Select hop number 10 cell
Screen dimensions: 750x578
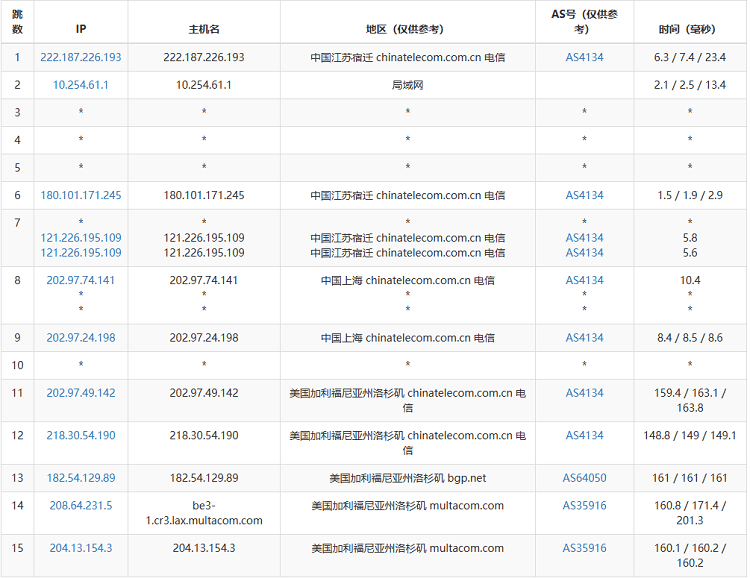coord(17,366)
